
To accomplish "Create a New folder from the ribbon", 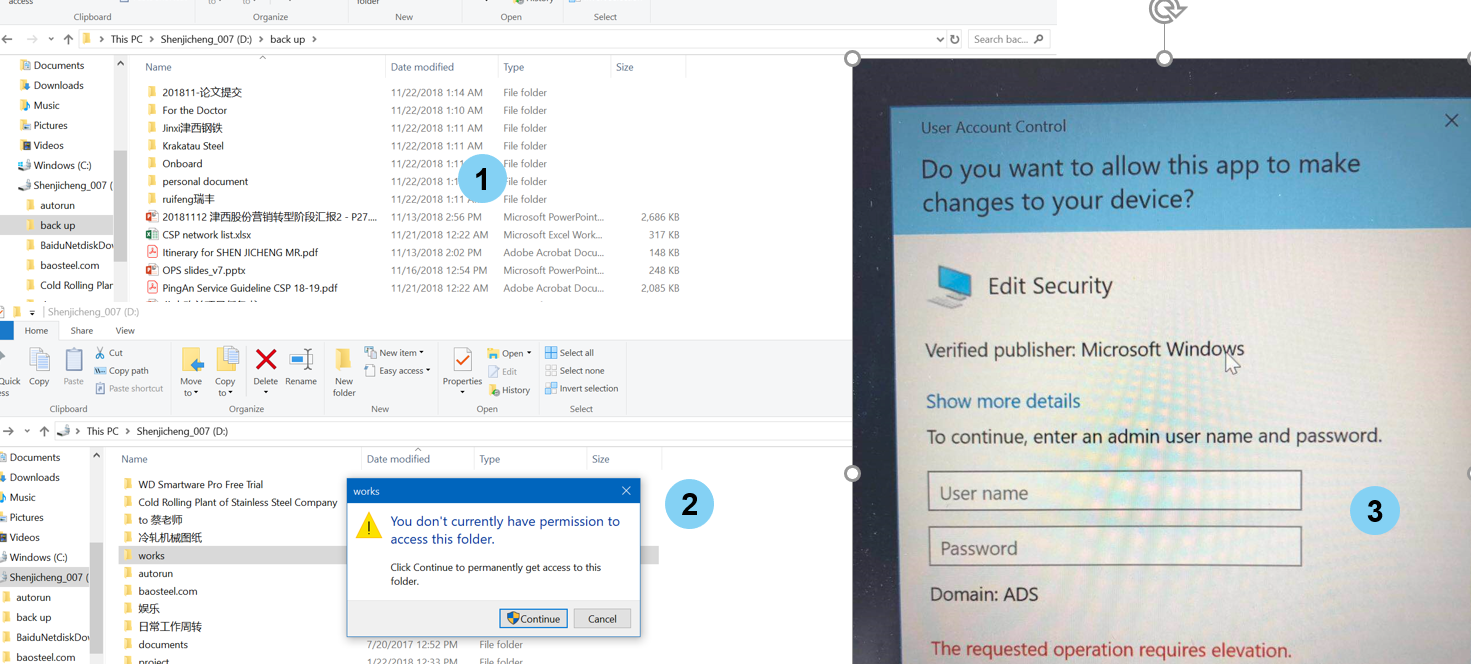I will click(x=344, y=372).
